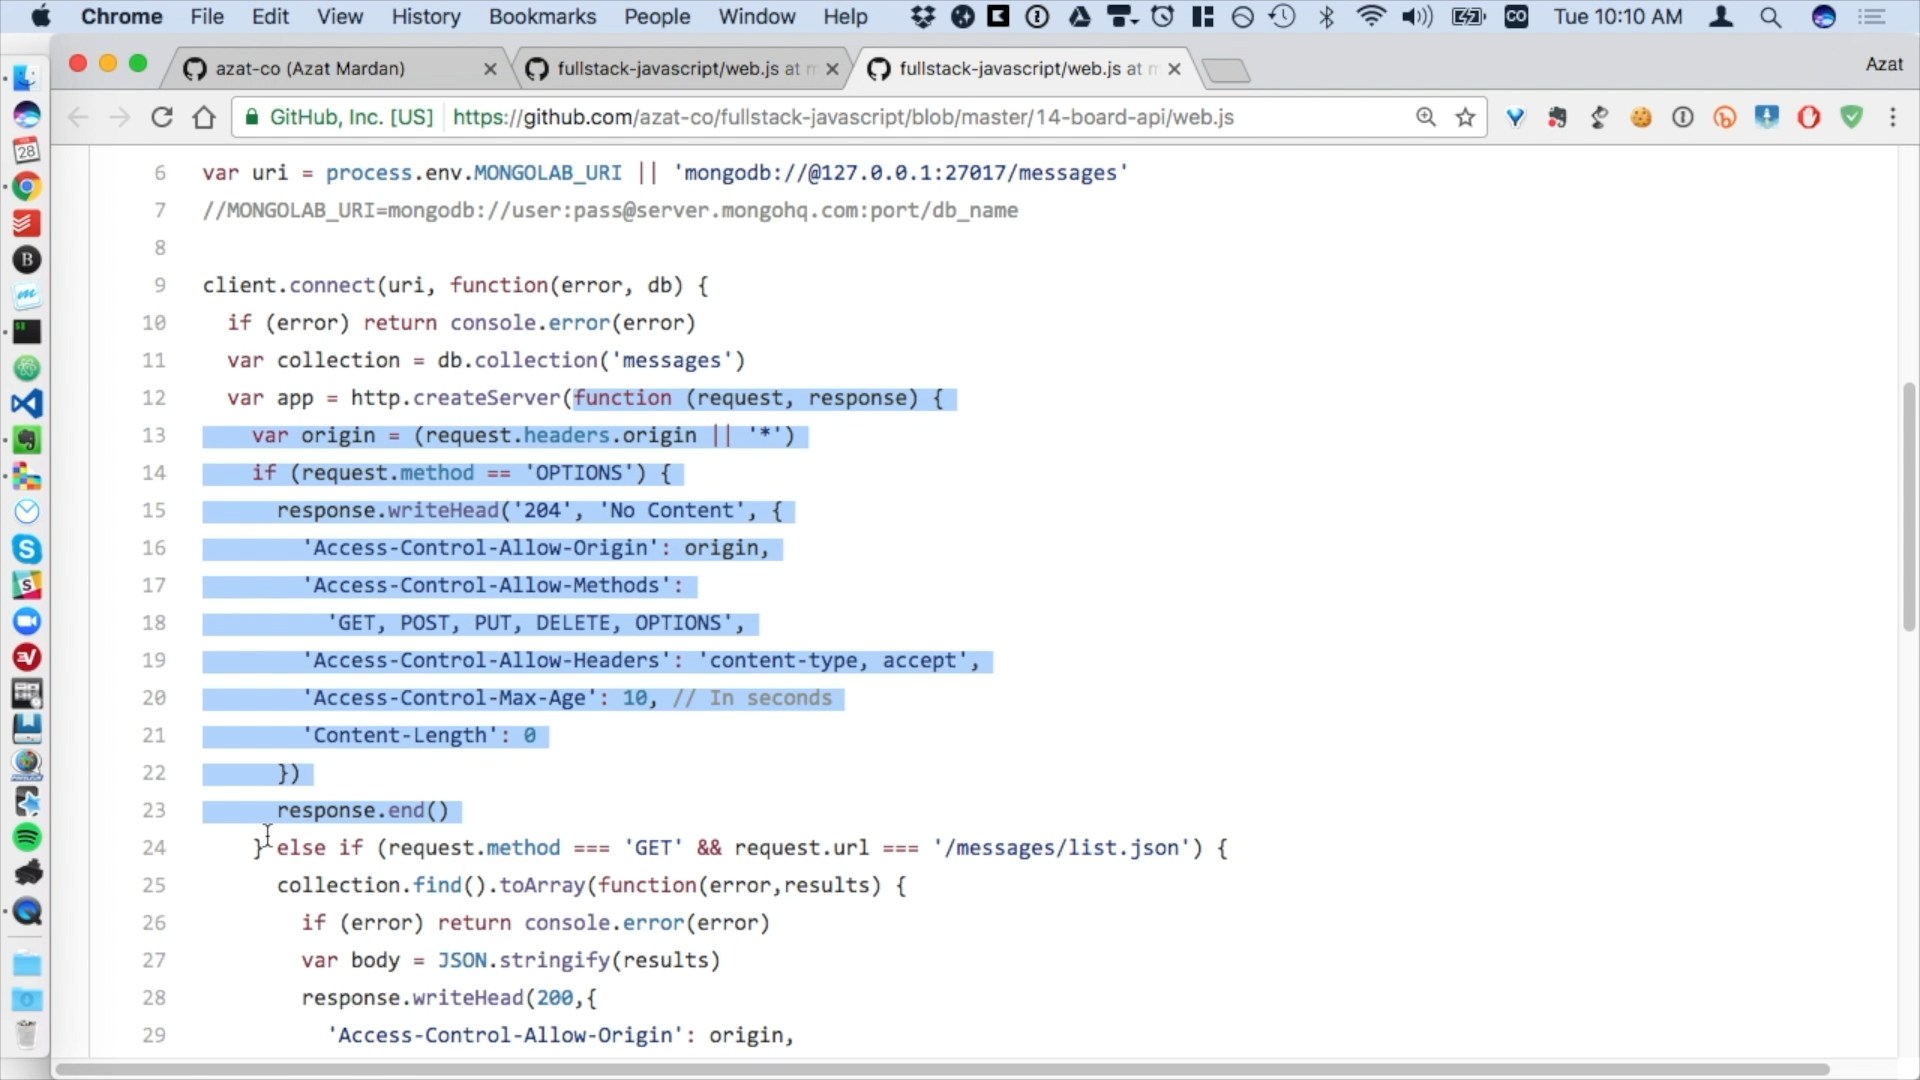The width and height of the screenshot is (1920, 1080).
Task: Open the Apple menu
Action: coord(41,17)
